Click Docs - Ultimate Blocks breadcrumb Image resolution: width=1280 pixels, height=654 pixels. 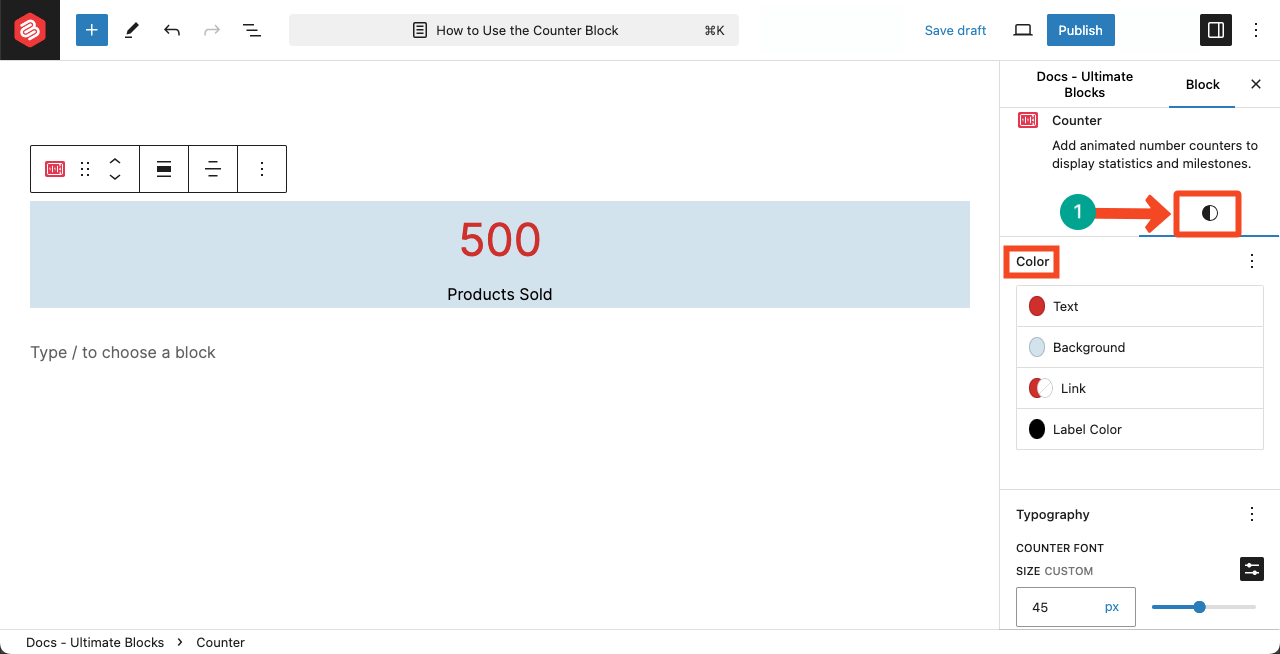tap(95, 642)
